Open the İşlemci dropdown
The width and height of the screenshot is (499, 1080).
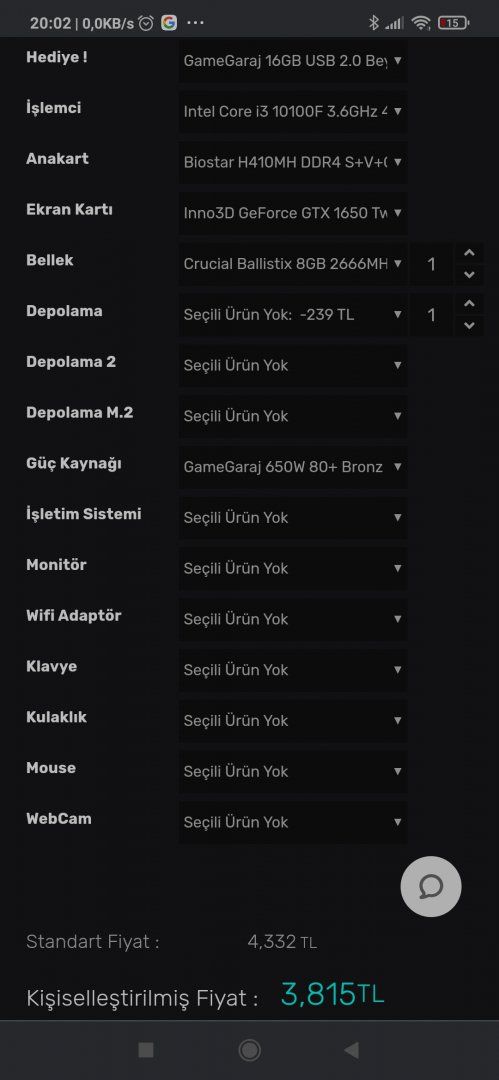[x=293, y=111]
